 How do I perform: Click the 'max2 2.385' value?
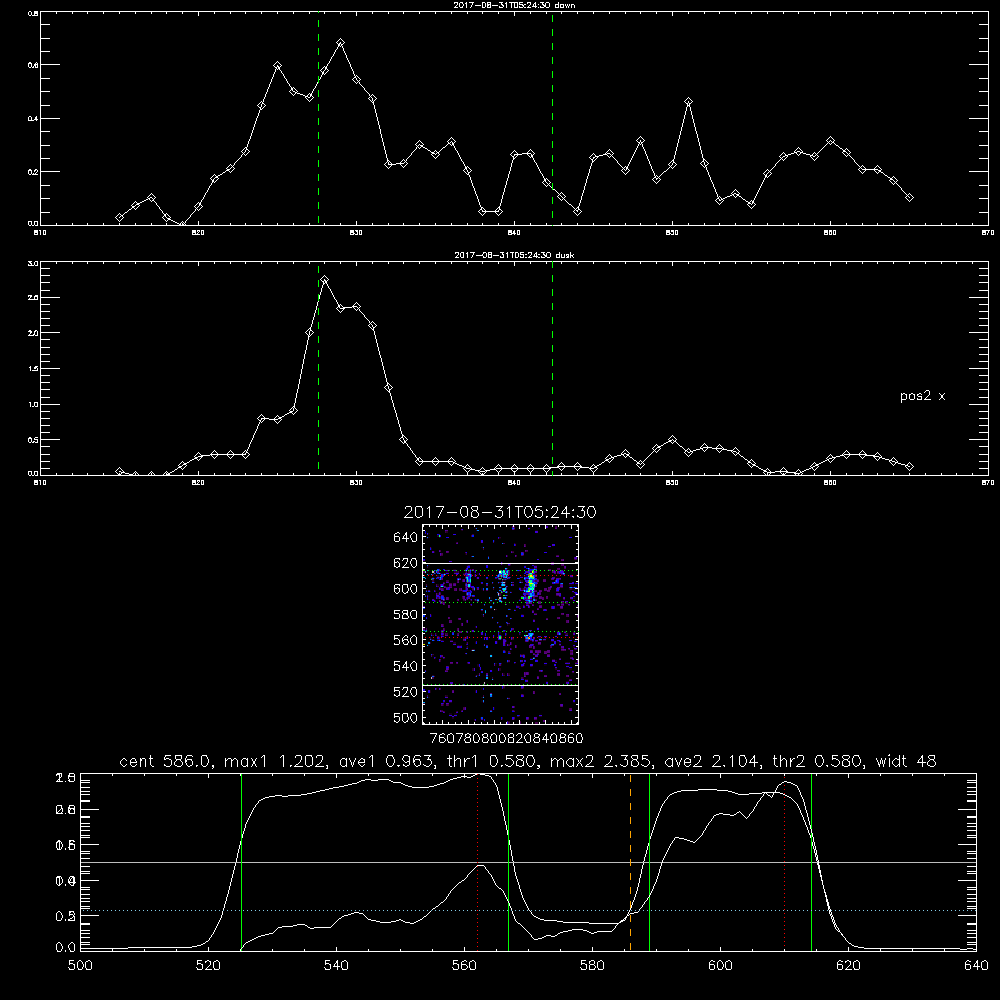tap(602, 761)
